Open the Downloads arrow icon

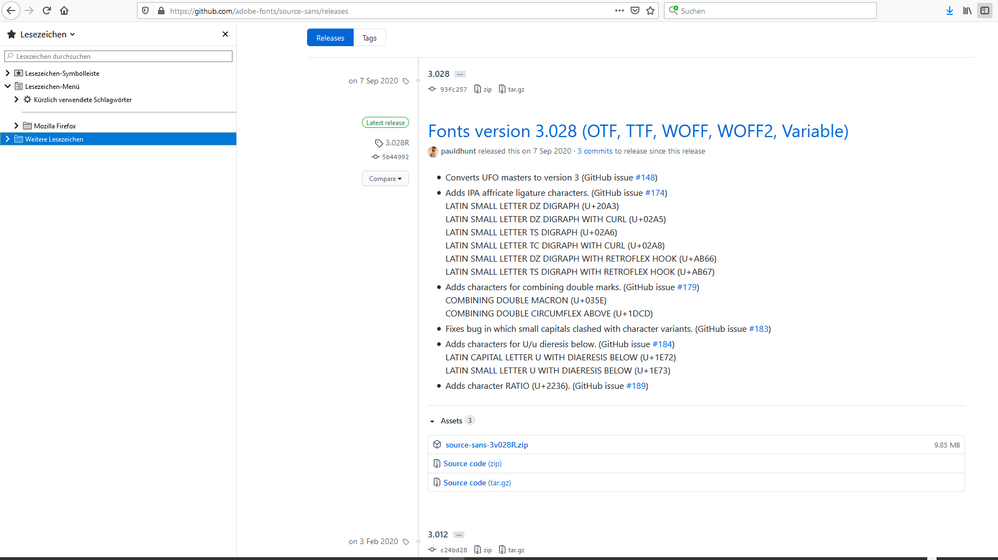950,11
